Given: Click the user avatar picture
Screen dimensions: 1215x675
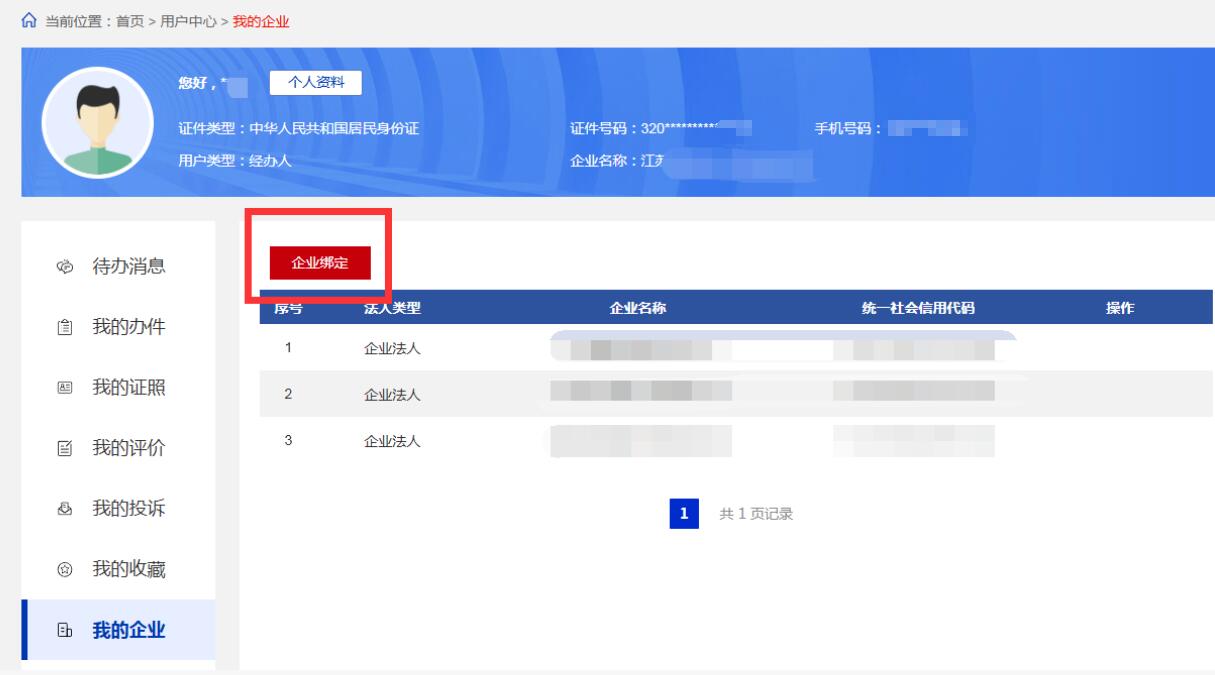Looking at the screenshot, I should click(x=92, y=122).
